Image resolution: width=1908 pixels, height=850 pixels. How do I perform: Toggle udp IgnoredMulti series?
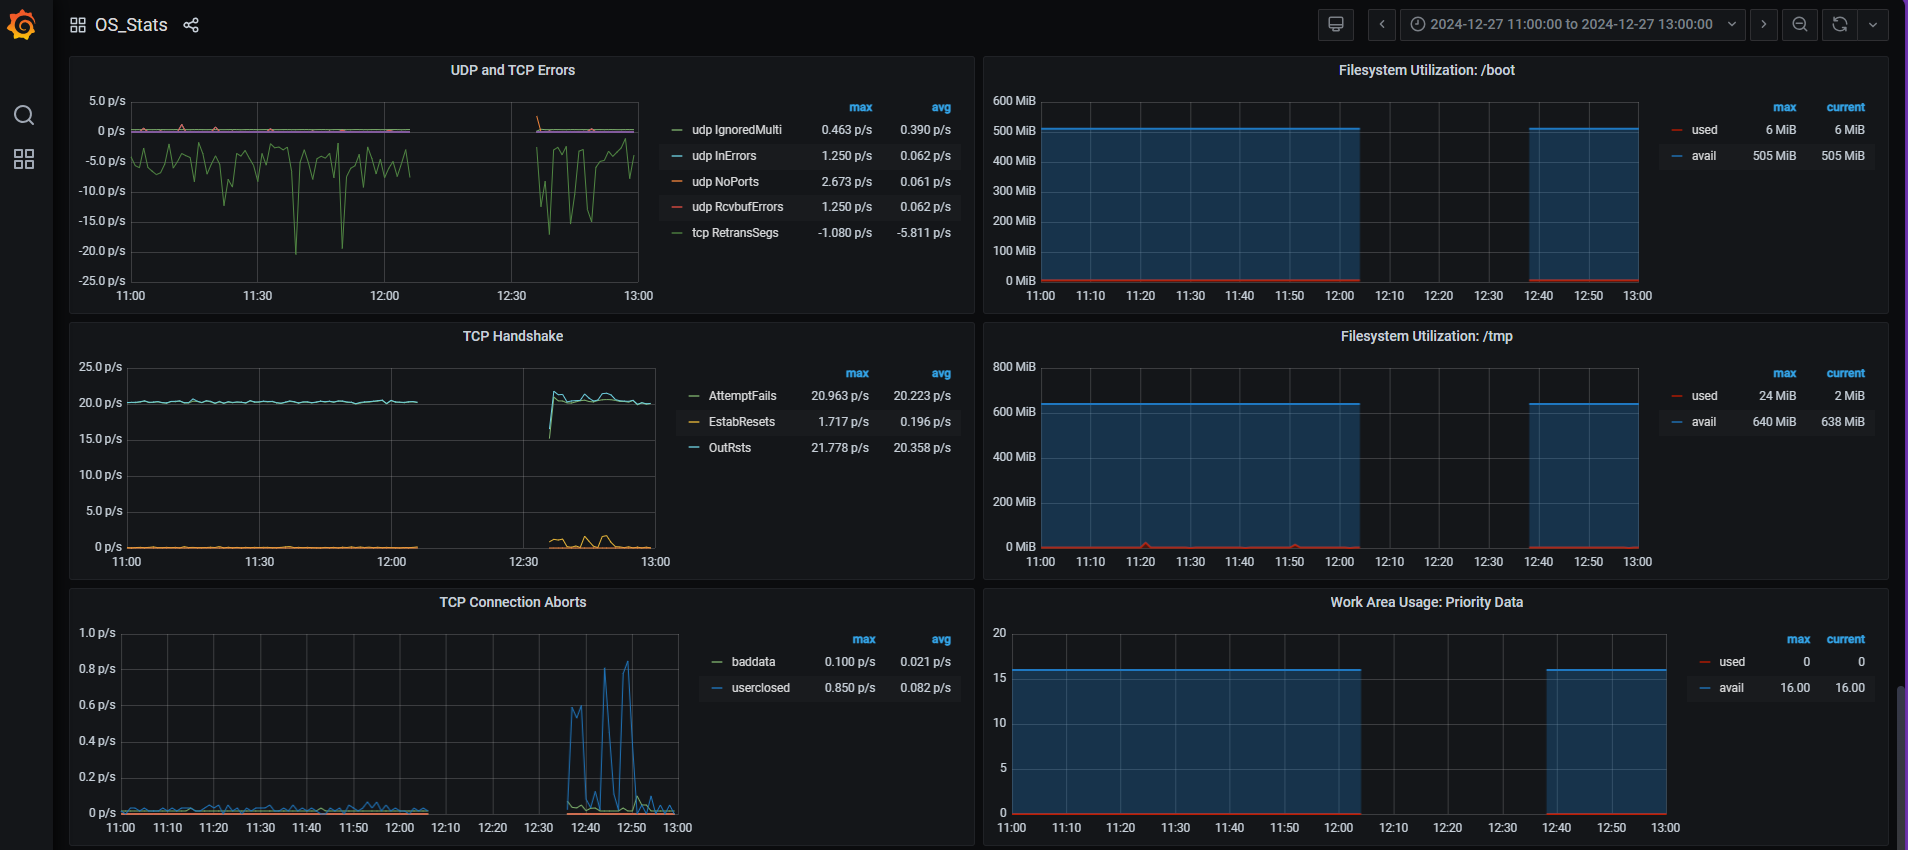coord(737,130)
